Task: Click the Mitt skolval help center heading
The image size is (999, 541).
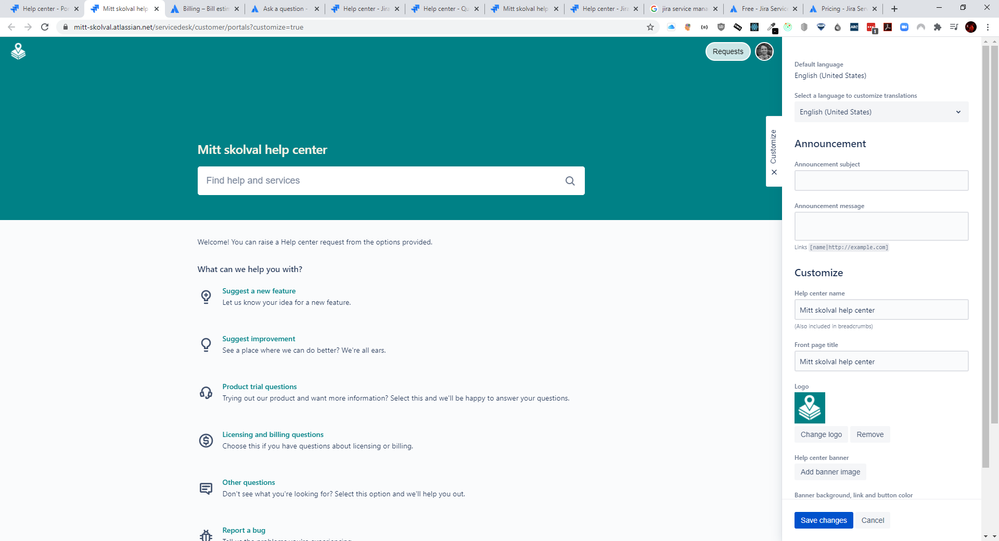Action: [x=262, y=150]
